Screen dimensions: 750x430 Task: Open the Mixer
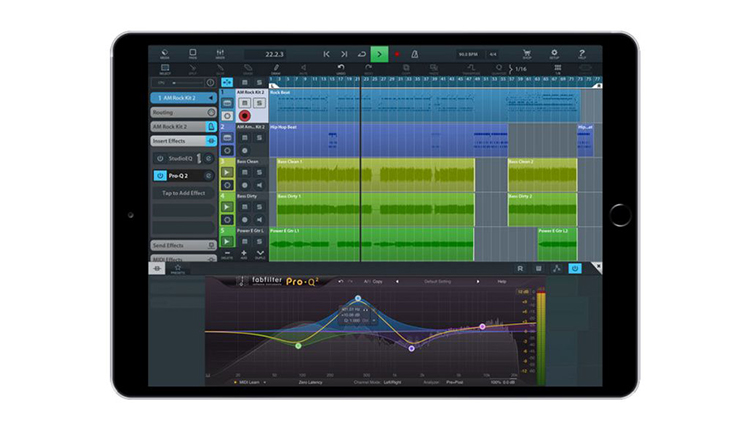220,54
